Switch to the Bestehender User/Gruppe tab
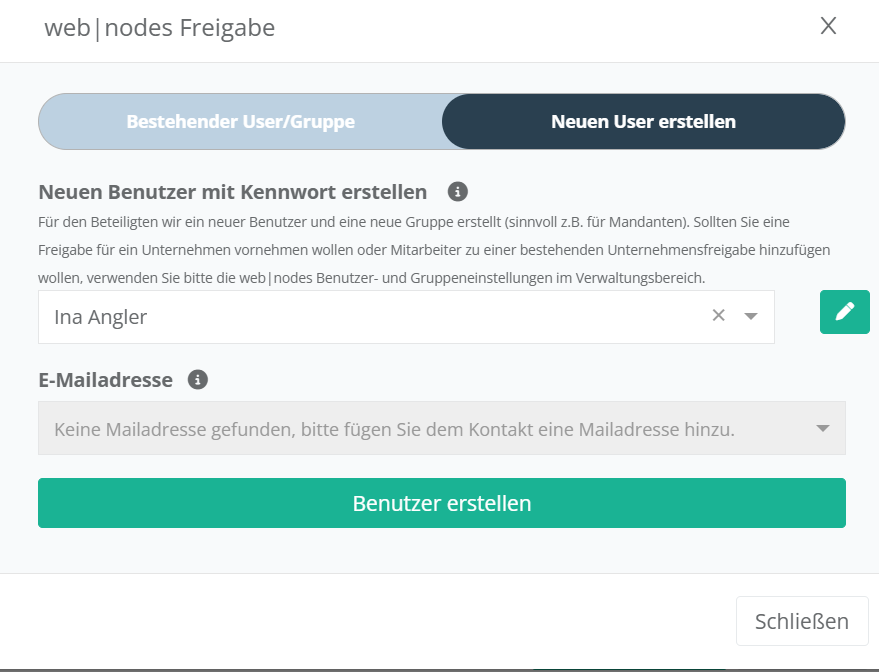 (240, 122)
